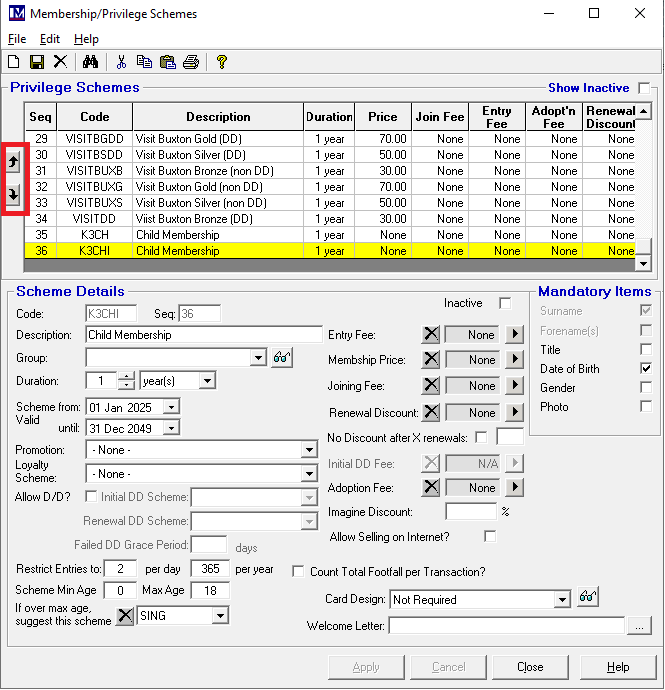Image resolution: width=665 pixels, height=690 pixels.
Task: Tick the Allow D/D checkbox
Action: tap(91, 496)
